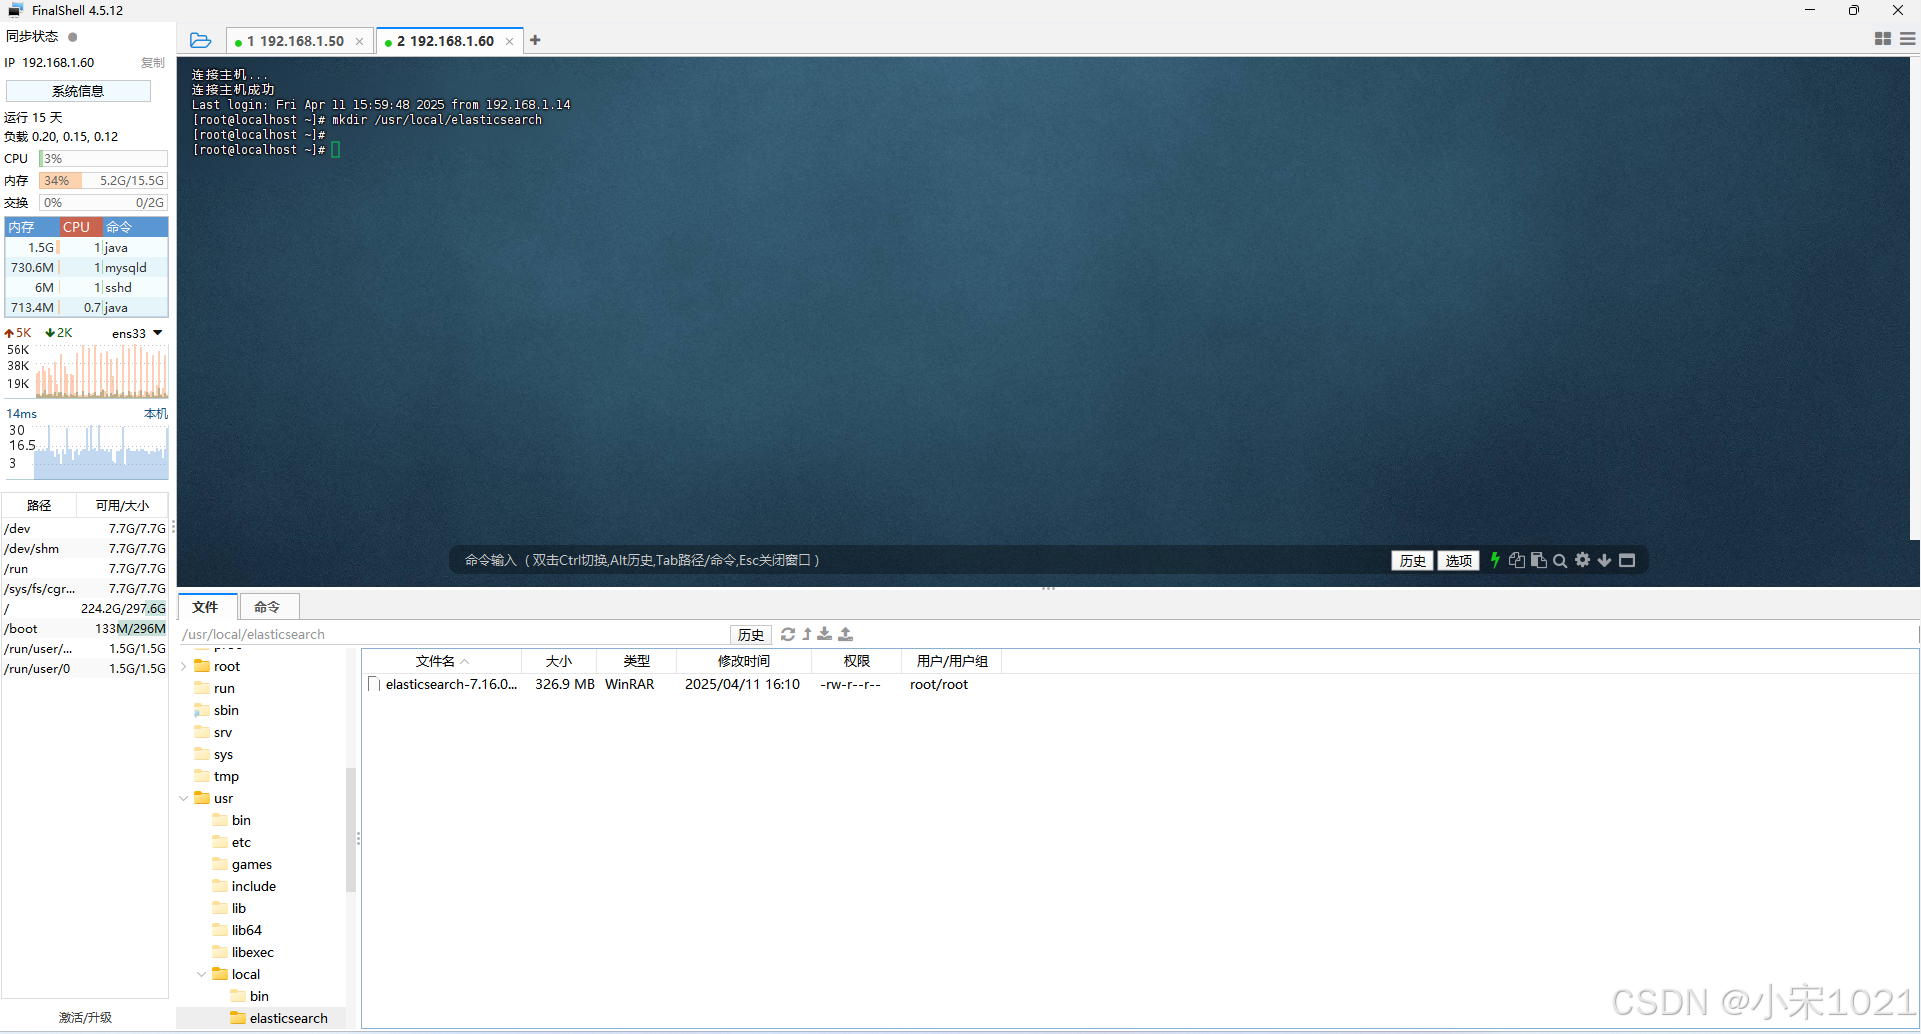Viewport: 1921px width, 1034px height.
Task: Click the /boot disk row
Action: click(x=85, y=628)
